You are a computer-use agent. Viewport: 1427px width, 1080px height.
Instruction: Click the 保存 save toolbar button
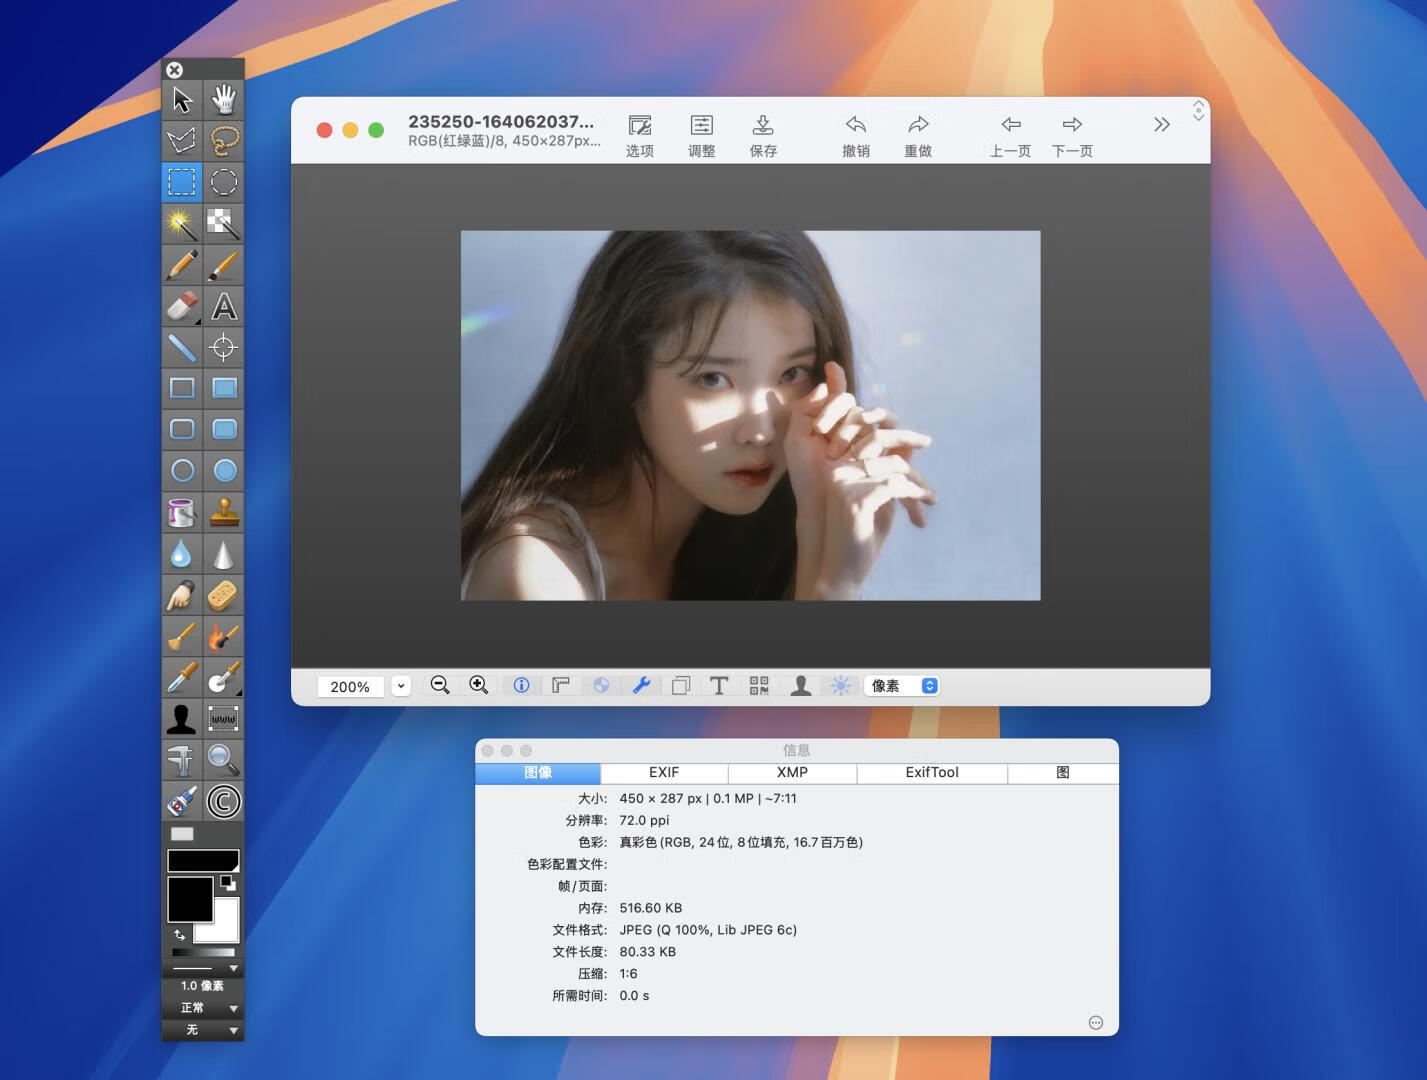[x=763, y=136]
